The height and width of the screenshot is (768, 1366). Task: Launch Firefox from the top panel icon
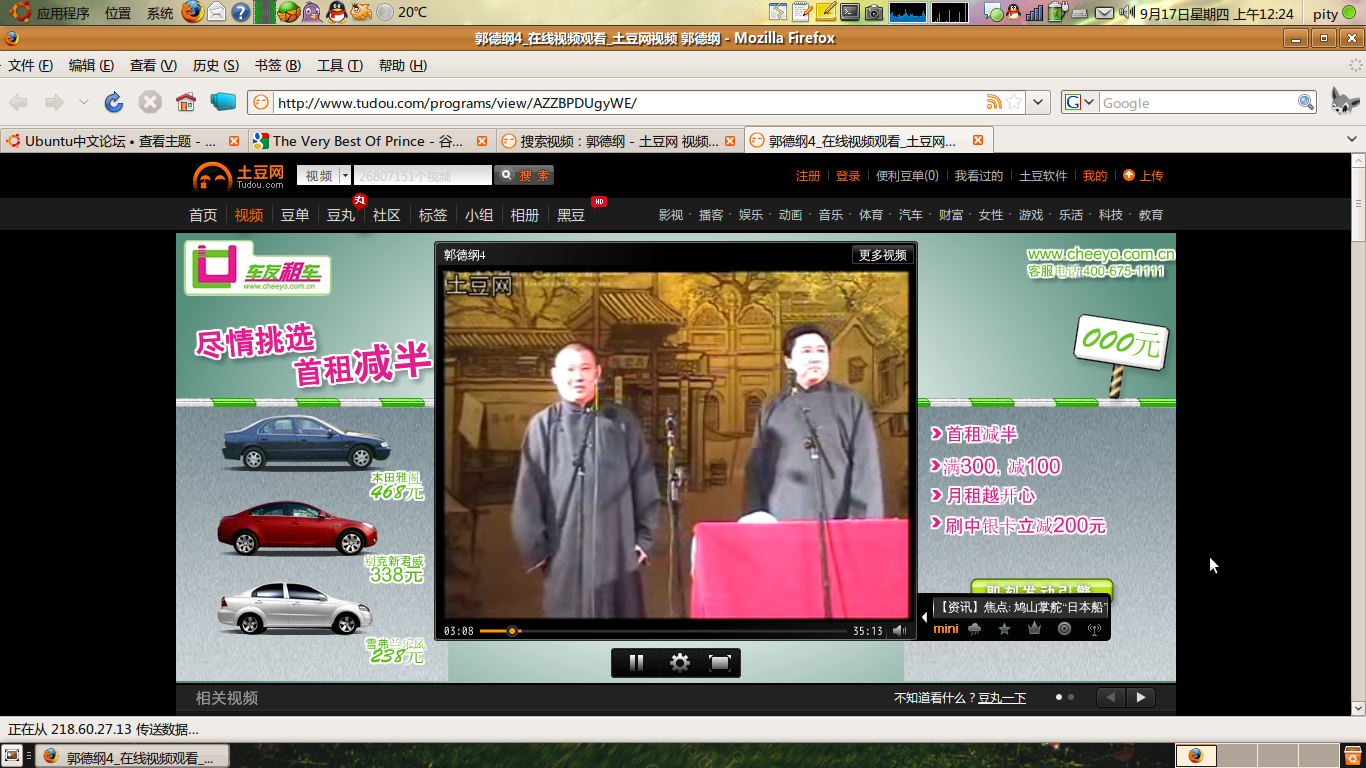point(192,12)
